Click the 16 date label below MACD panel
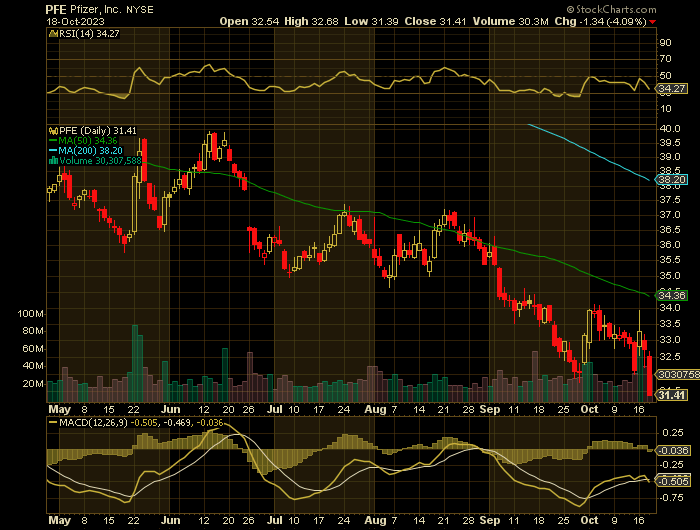The image size is (700, 530). [x=639, y=520]
